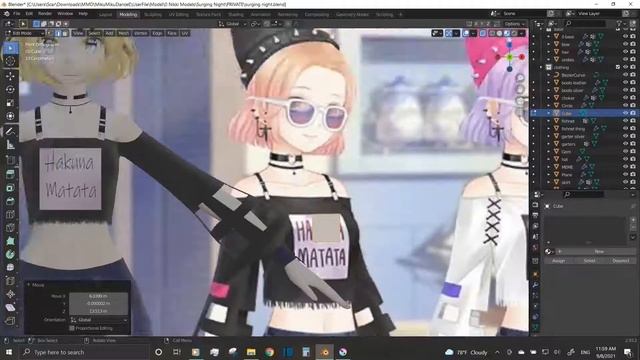Click the Move X value field
Image resolution: width=640 pixels, height=360 pixels.
pos(98,296)
